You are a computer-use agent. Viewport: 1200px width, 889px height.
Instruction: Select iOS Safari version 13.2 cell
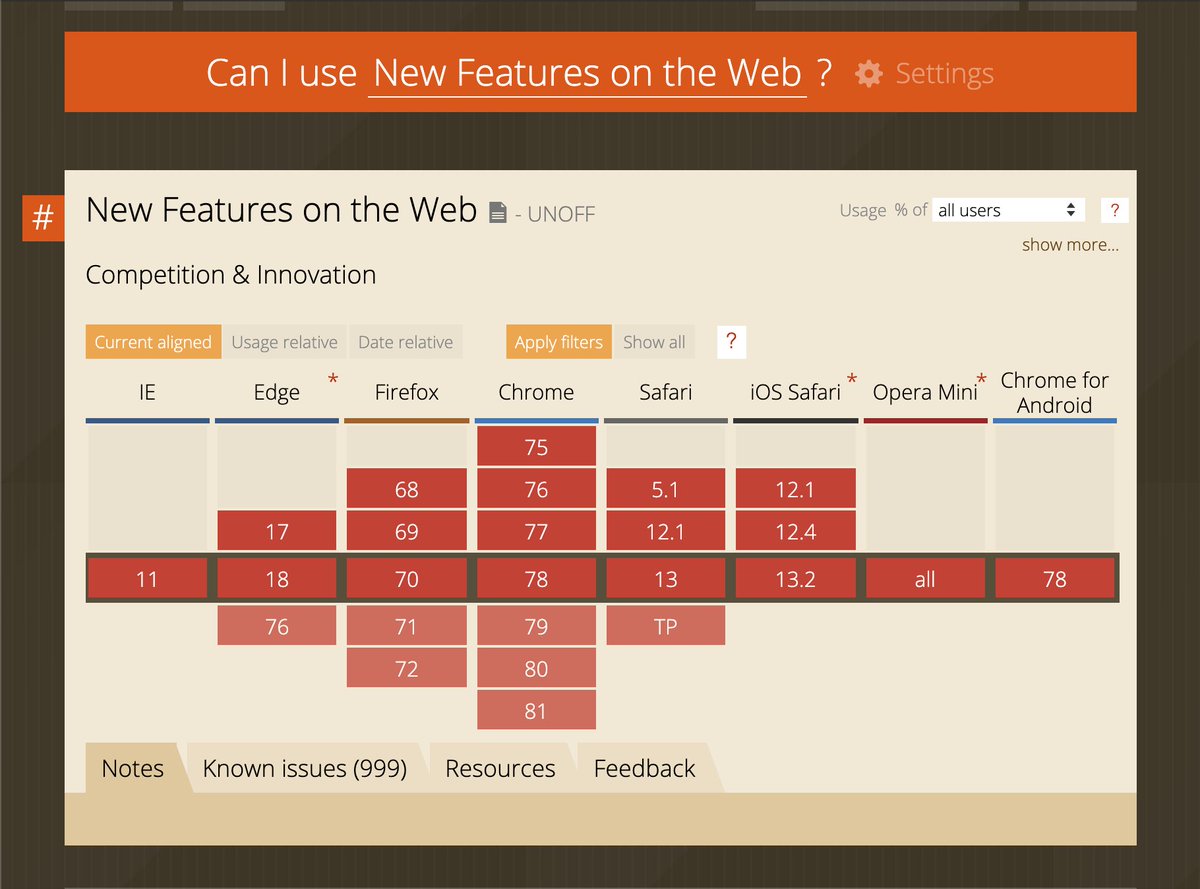pyautogui.click(x=796, y=579)
